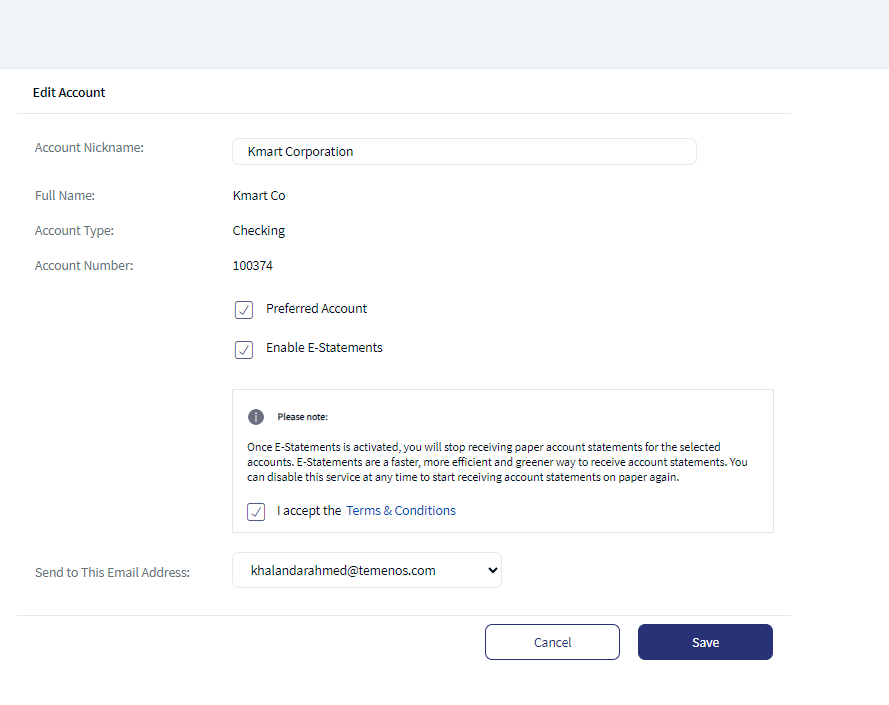Open the email address dropdown
Screen dimensions: 889x705
point(367,570)
